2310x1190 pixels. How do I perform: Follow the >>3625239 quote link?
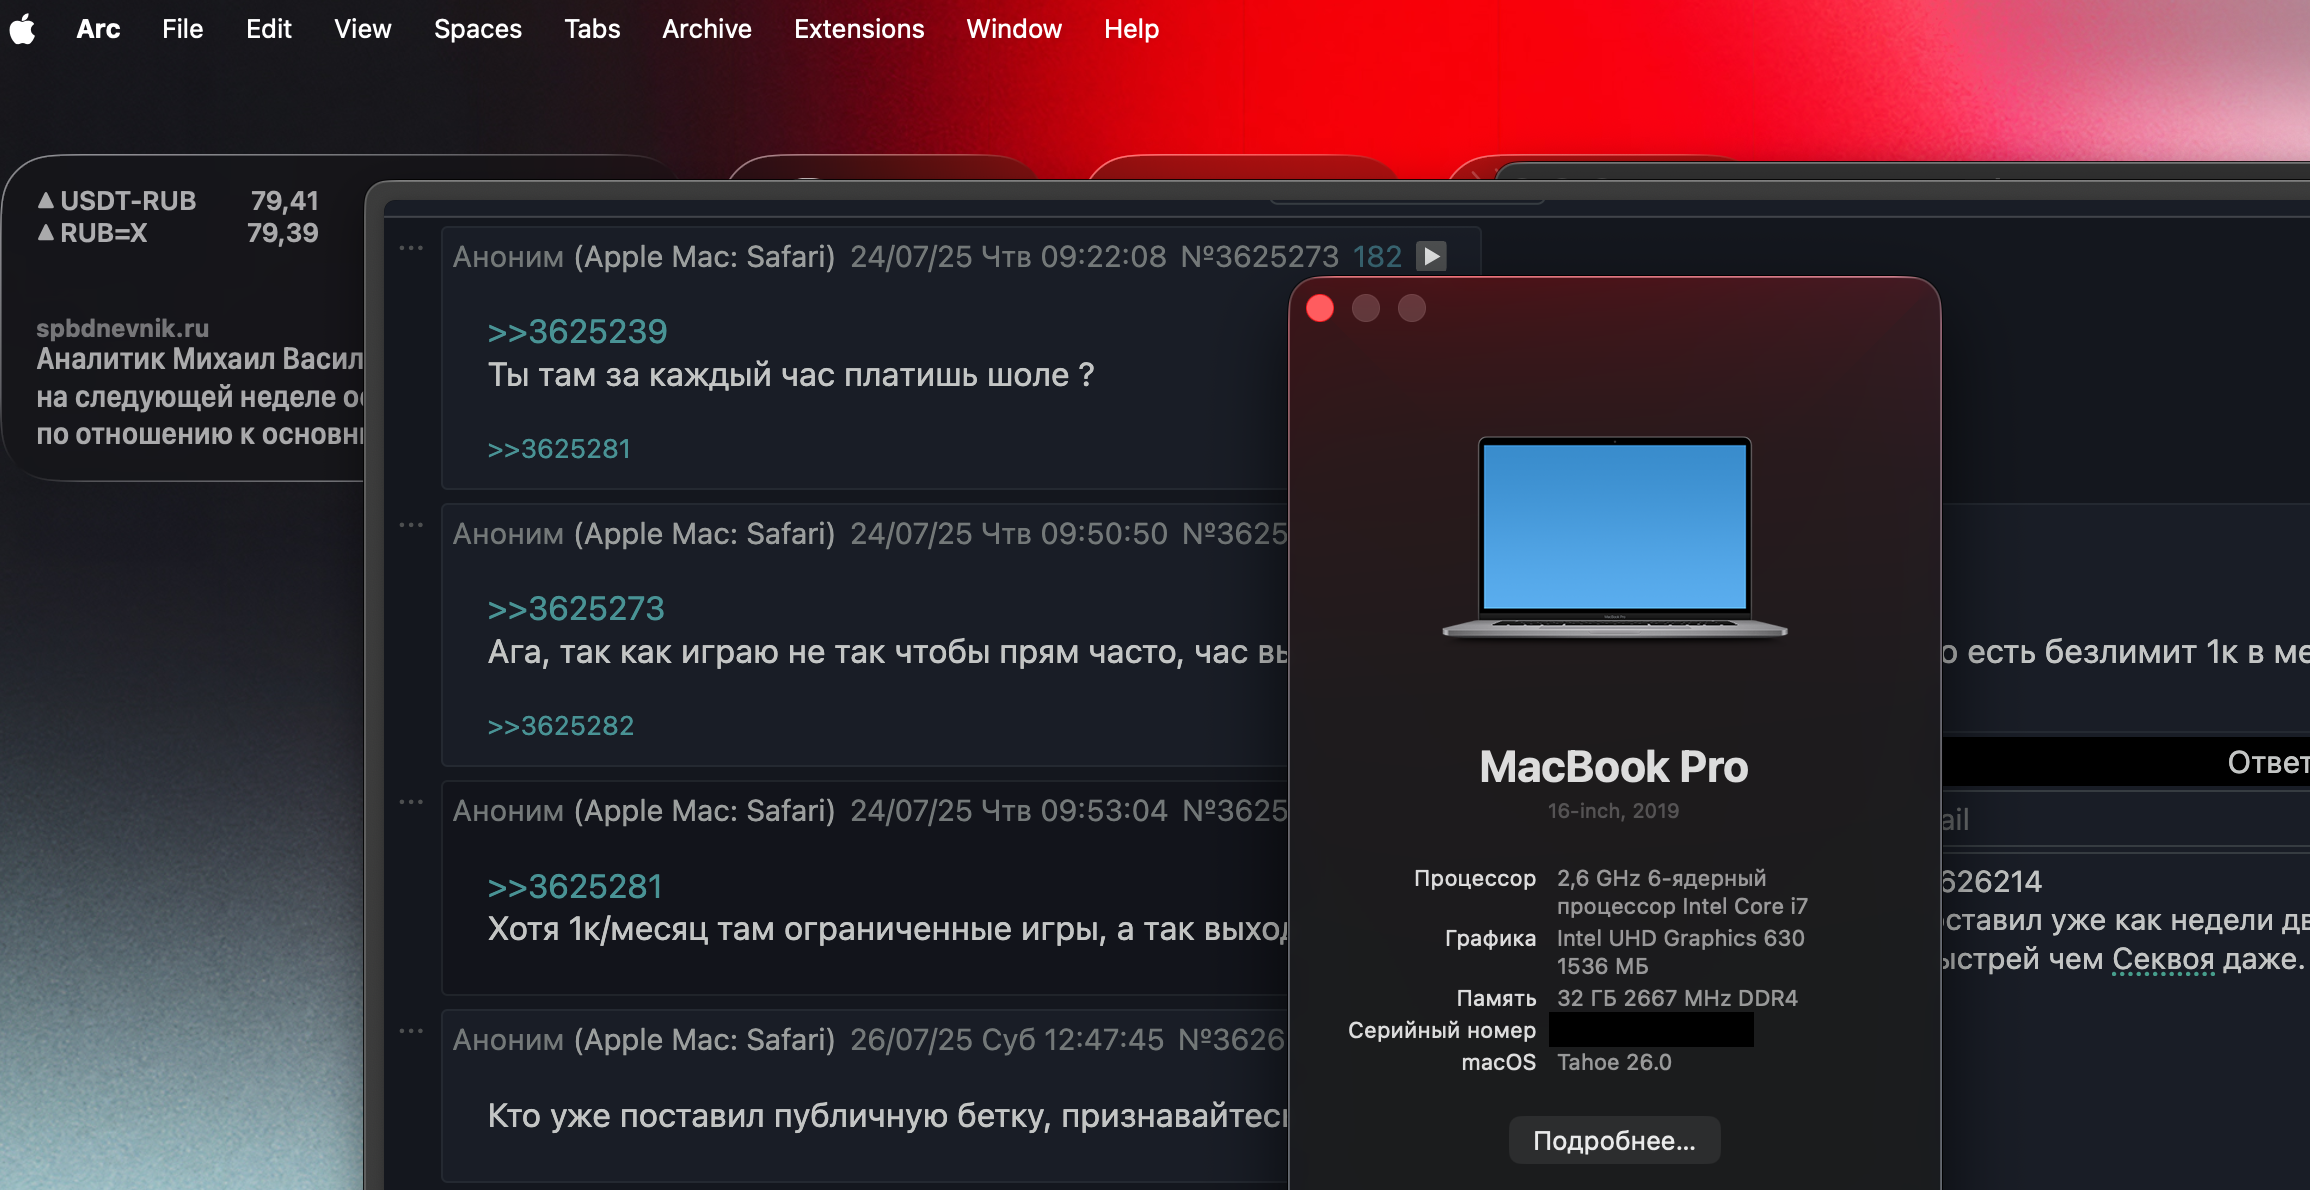(x=577, y=332)
